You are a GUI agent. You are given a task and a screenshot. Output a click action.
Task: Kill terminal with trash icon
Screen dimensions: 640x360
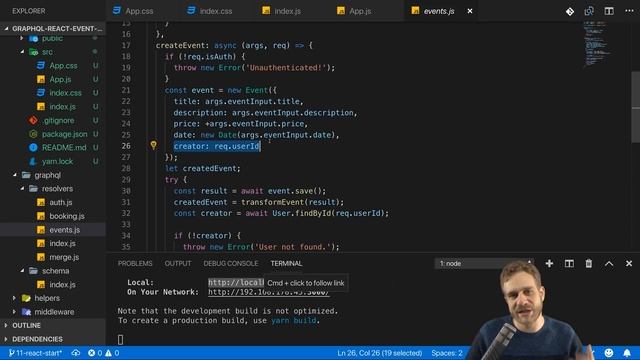point(589,264)
